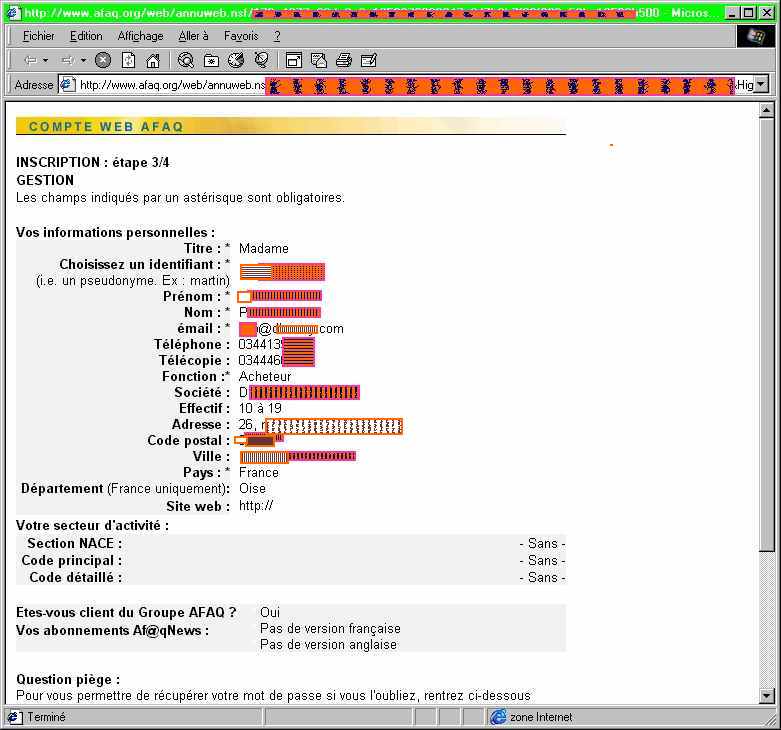
Task: Click the IE icon in title bar
Action: 12,12
